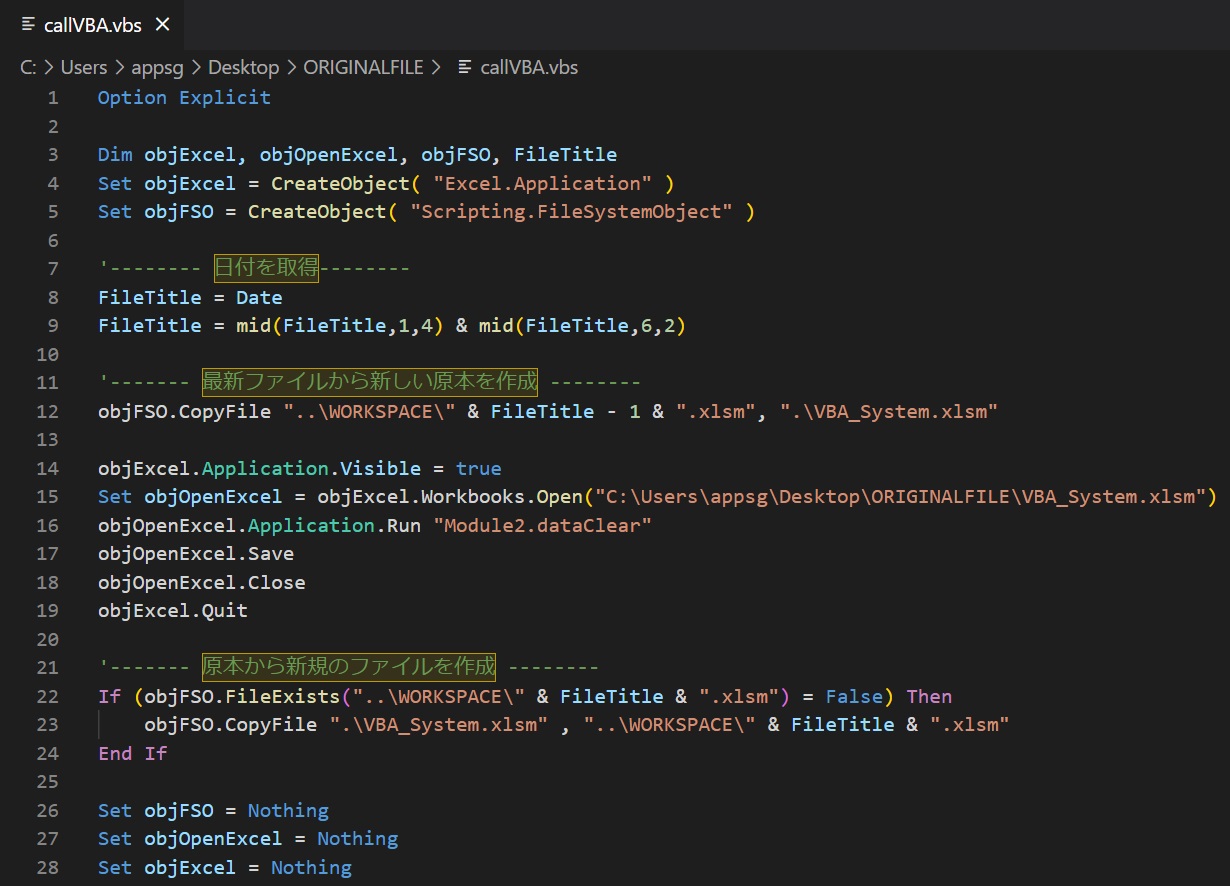
Task: Close the callVBA.vbs tab
Action: (x=163, y=25)
